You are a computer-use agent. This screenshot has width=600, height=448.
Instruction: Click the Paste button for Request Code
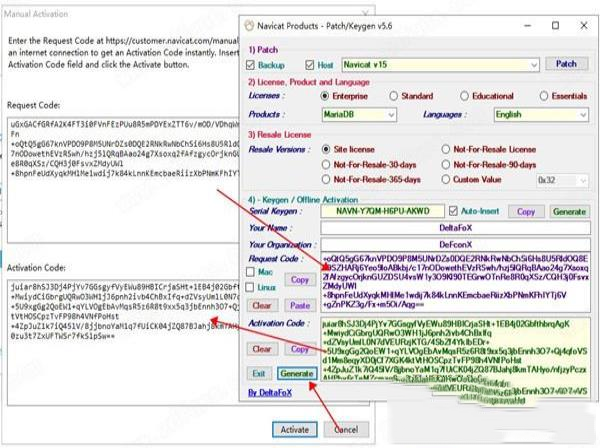[300, 305]
